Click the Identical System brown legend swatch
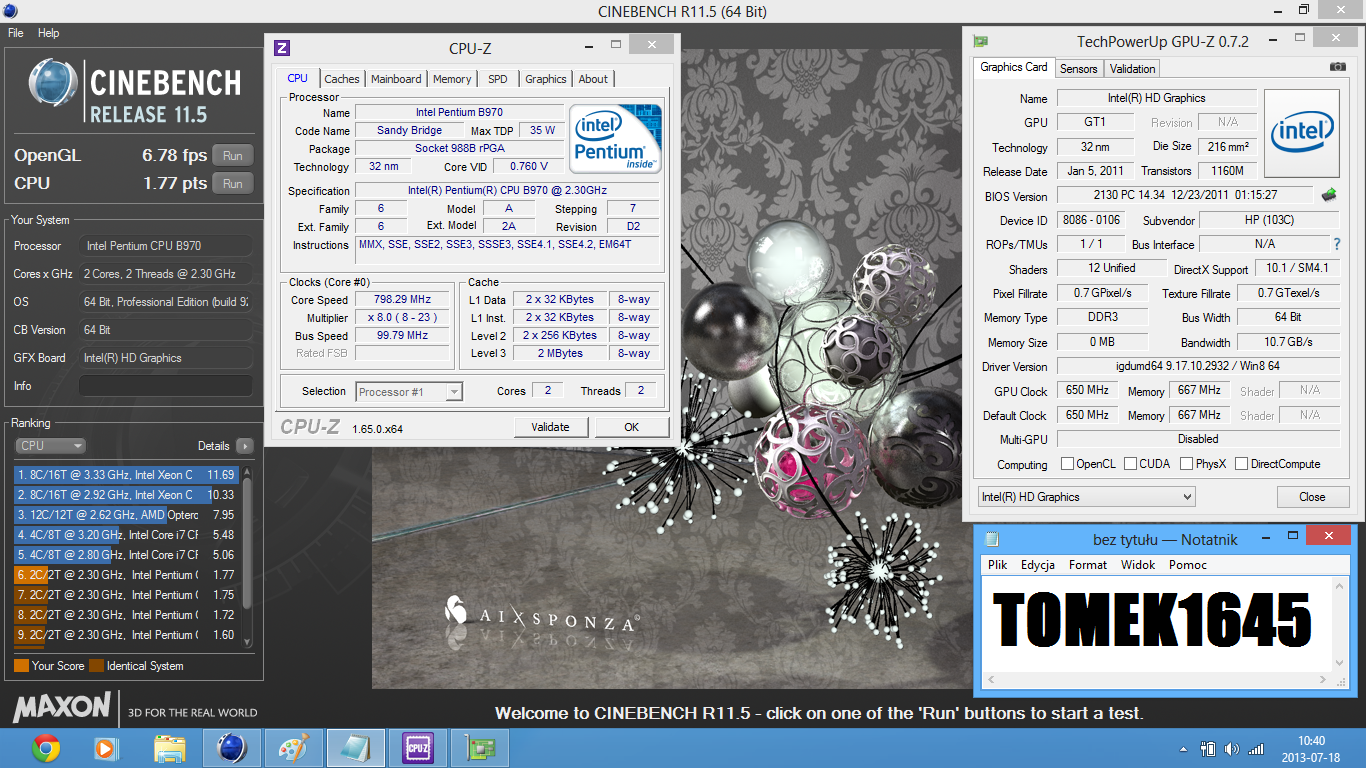Viewport: 1366px width, 768px height. click(96, 666)
